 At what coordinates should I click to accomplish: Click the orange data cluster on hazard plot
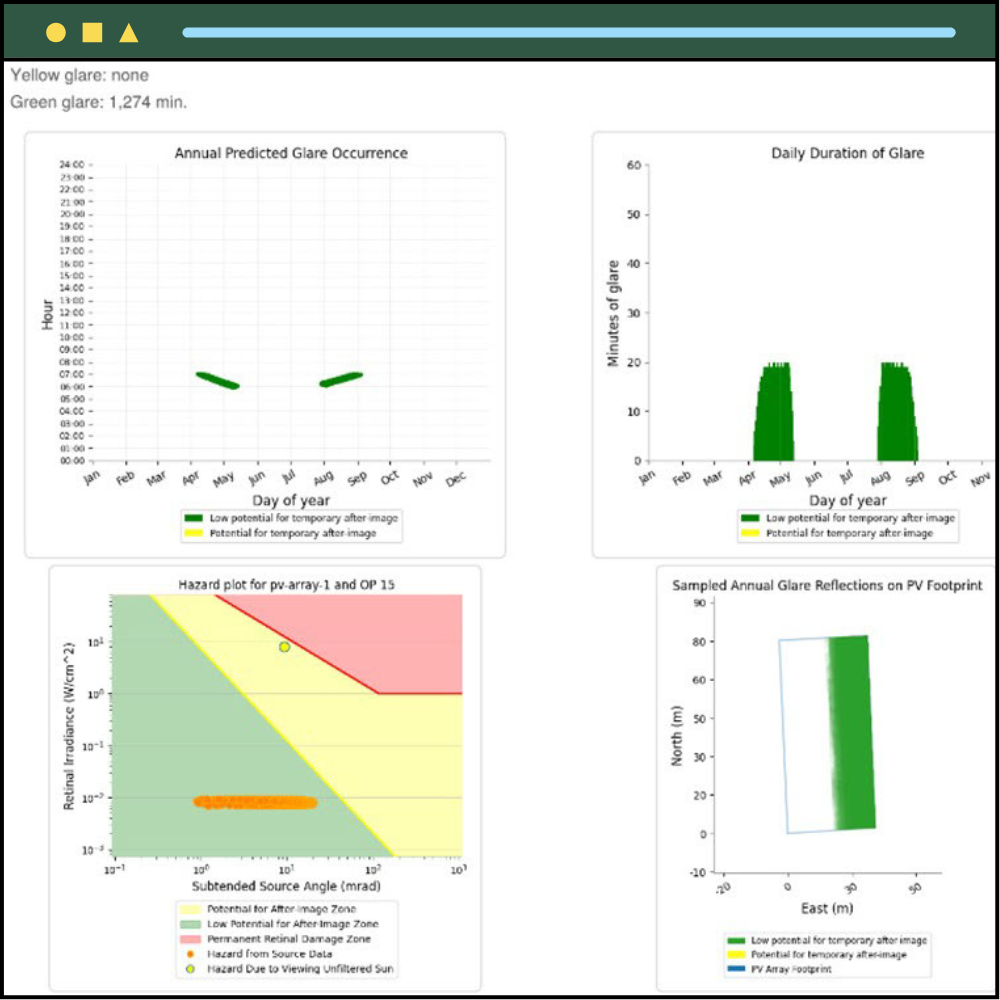pyautogui.click(x=255, y=802)
